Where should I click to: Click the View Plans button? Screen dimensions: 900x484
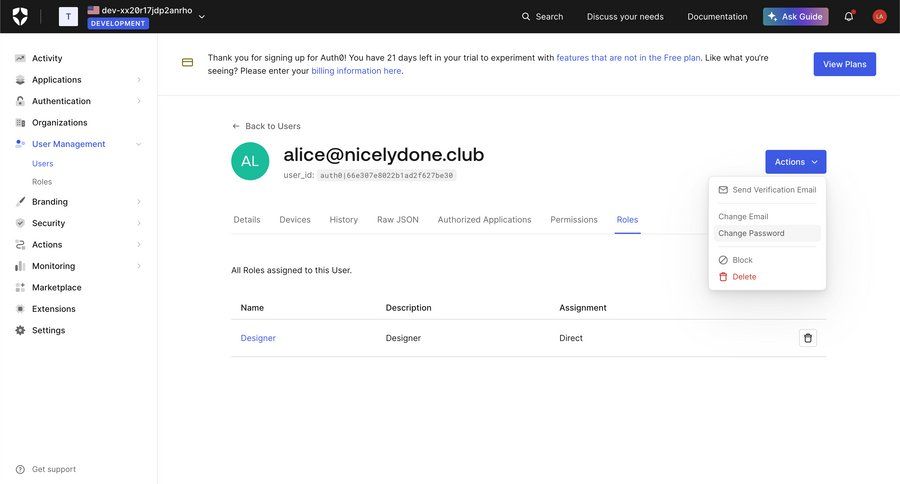(844, 64)
